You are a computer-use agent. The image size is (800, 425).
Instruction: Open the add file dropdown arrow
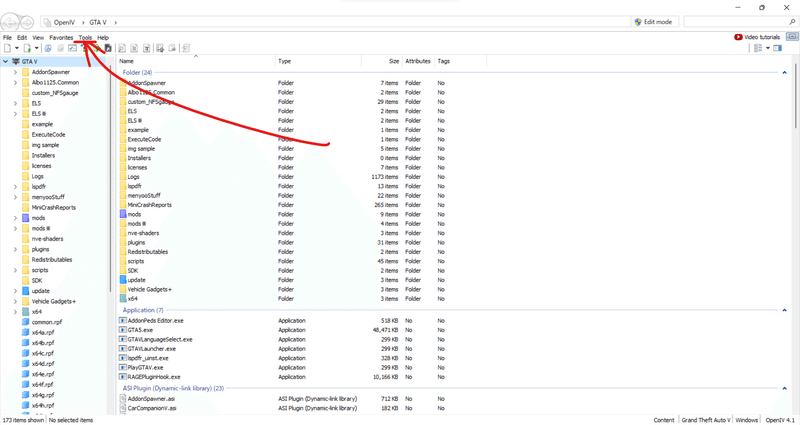(x=36, y=48)
